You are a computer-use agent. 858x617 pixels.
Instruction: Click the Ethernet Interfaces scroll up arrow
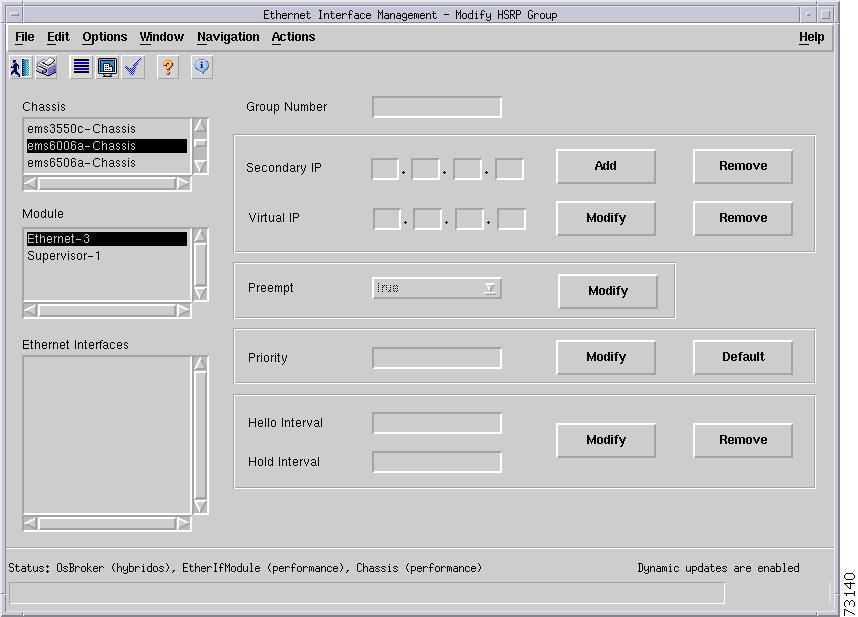[201, 364]
